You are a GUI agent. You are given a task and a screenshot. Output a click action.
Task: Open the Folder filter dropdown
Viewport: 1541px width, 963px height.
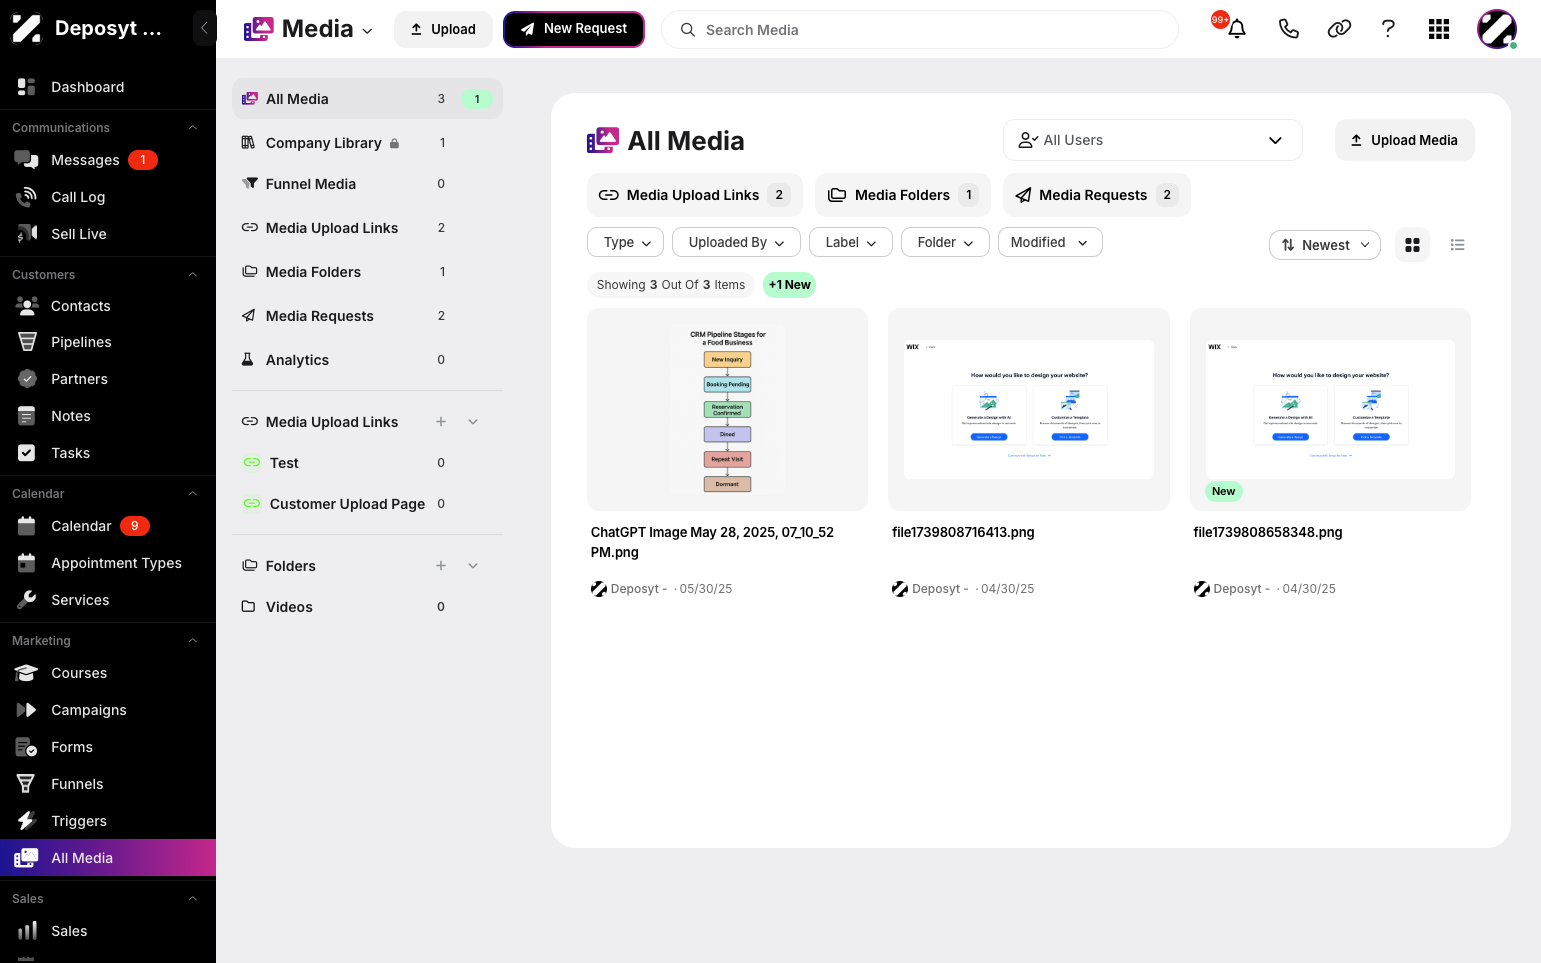point(945,242)
